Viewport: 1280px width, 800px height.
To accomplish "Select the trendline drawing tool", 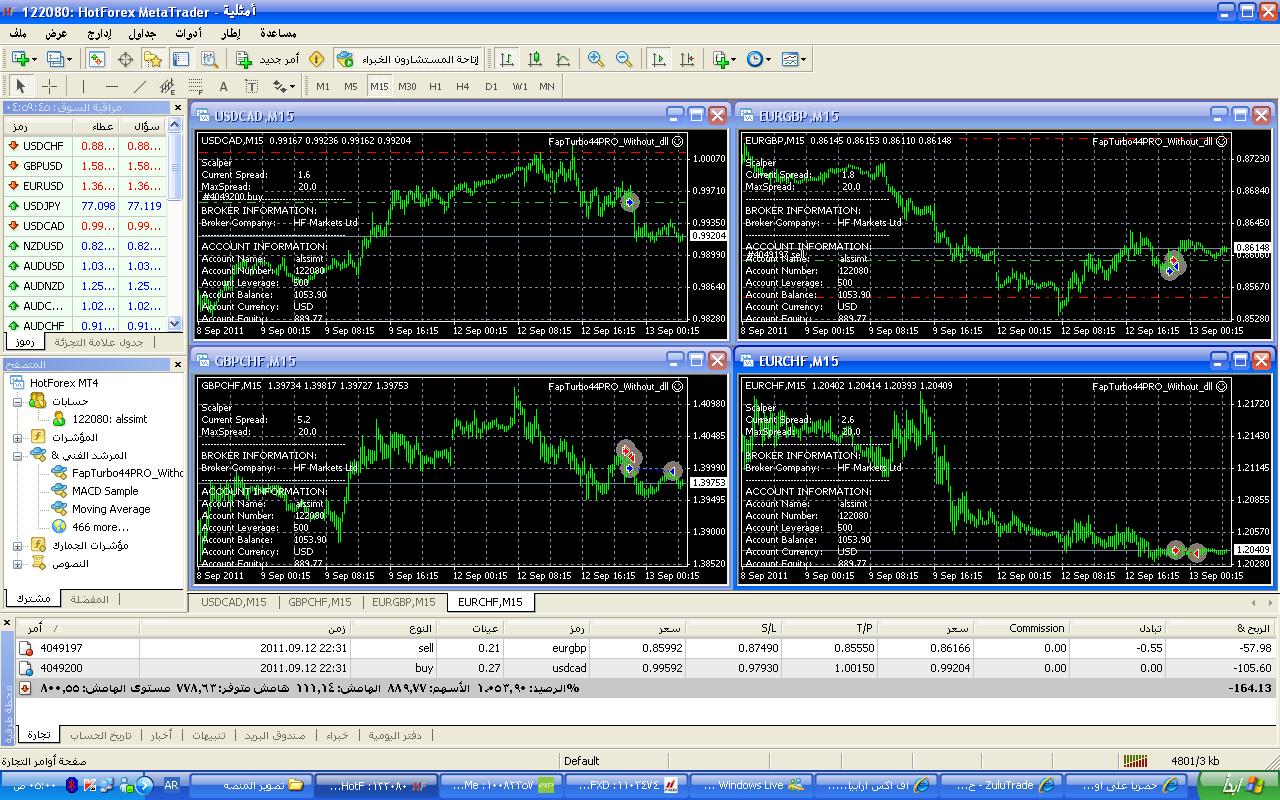I will (139, 86).
